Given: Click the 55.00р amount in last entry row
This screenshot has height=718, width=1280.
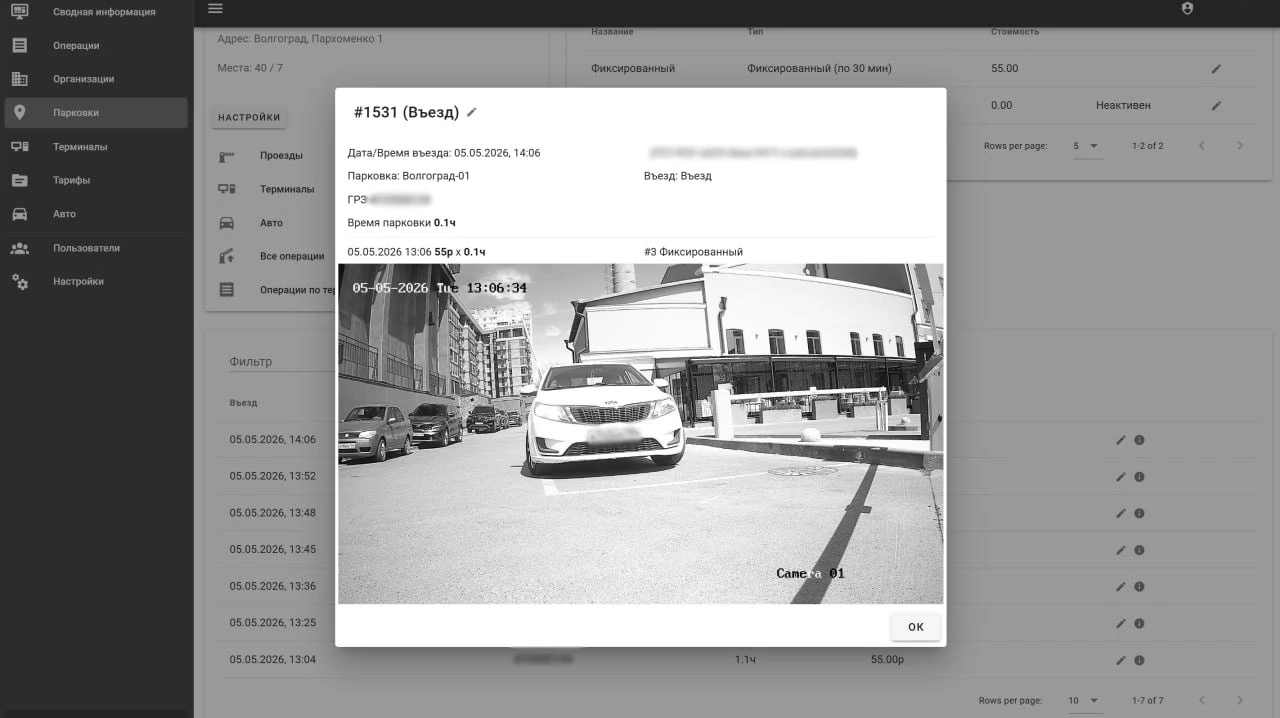Looking at the screenshot, I should pos(888,660).
